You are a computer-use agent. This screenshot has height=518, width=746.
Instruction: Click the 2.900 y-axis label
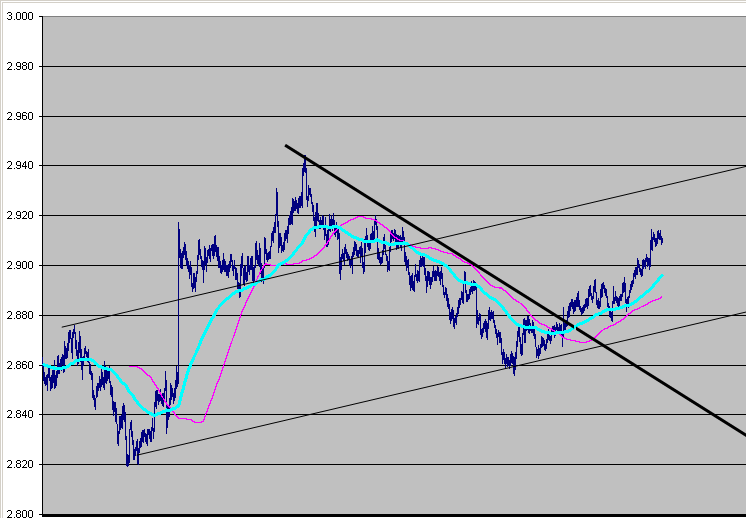pos(20,265)
